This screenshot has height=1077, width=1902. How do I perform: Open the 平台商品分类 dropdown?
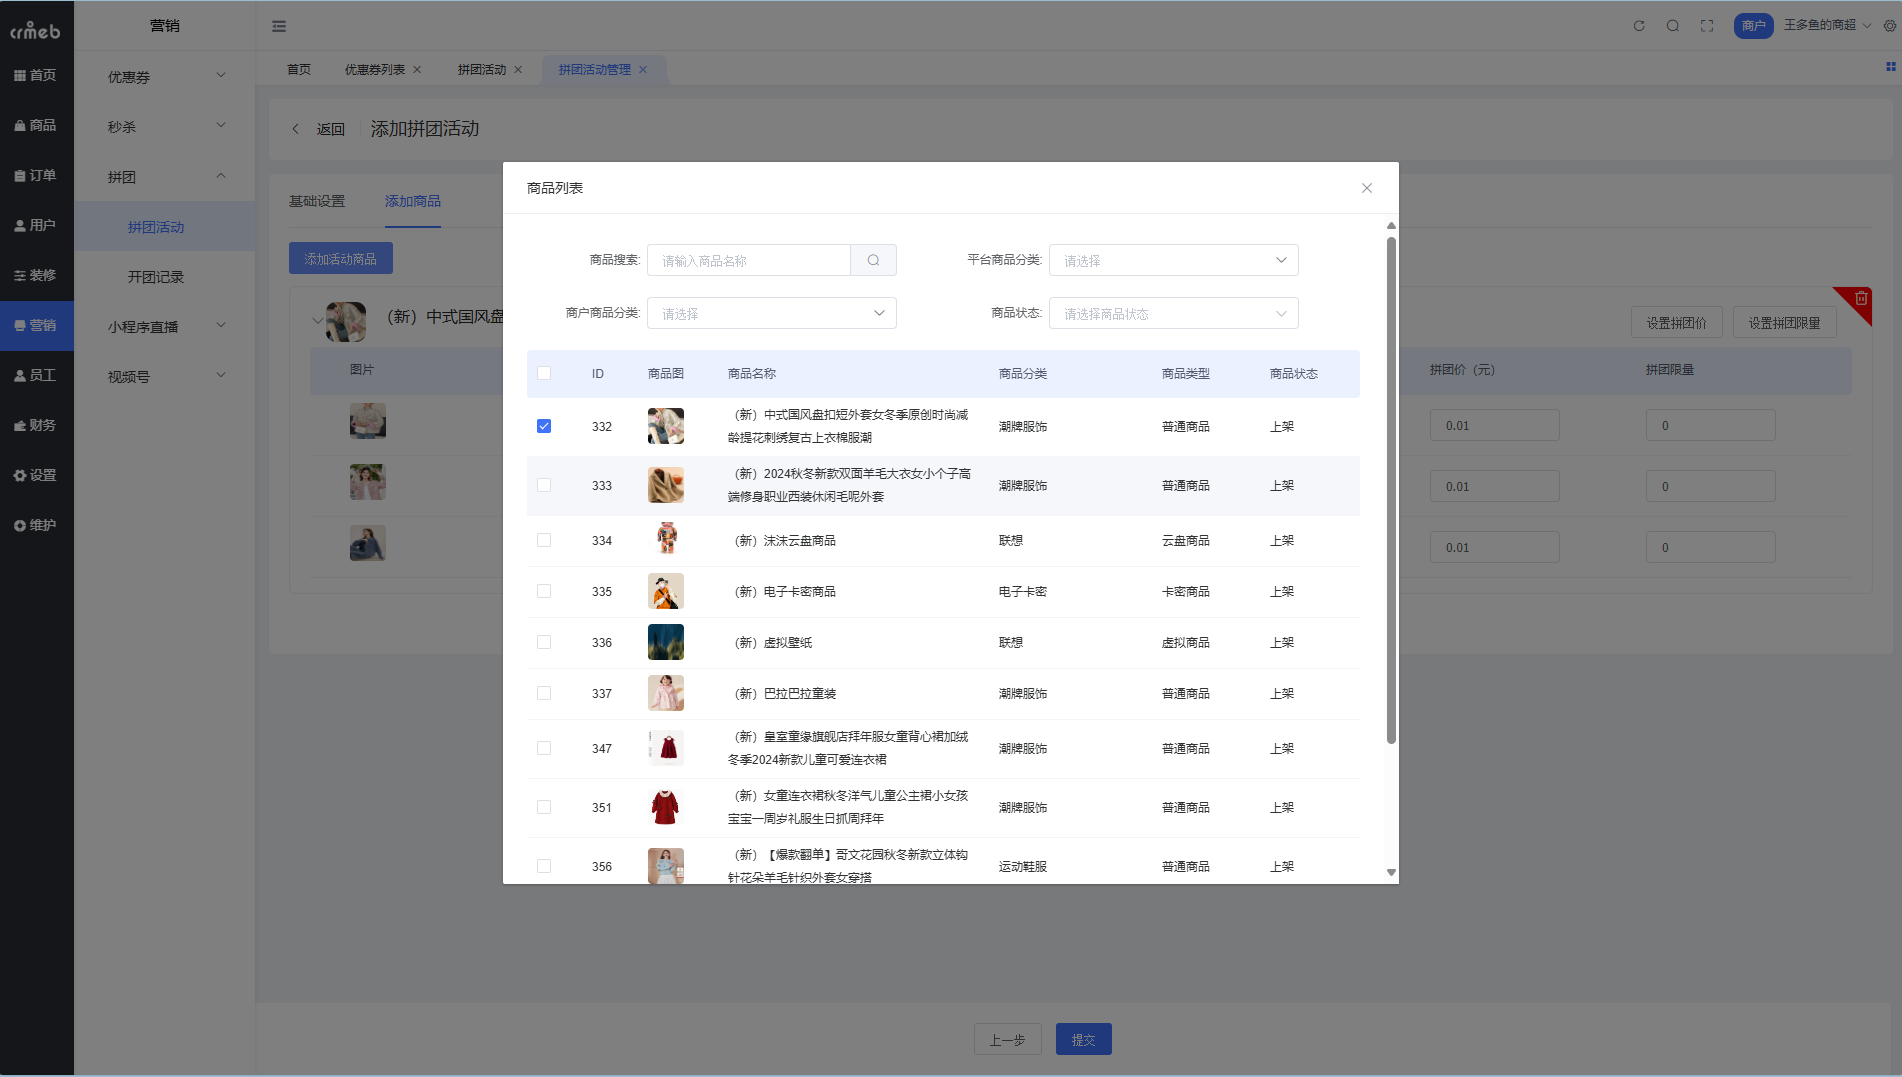click(x=1173, y=260)
